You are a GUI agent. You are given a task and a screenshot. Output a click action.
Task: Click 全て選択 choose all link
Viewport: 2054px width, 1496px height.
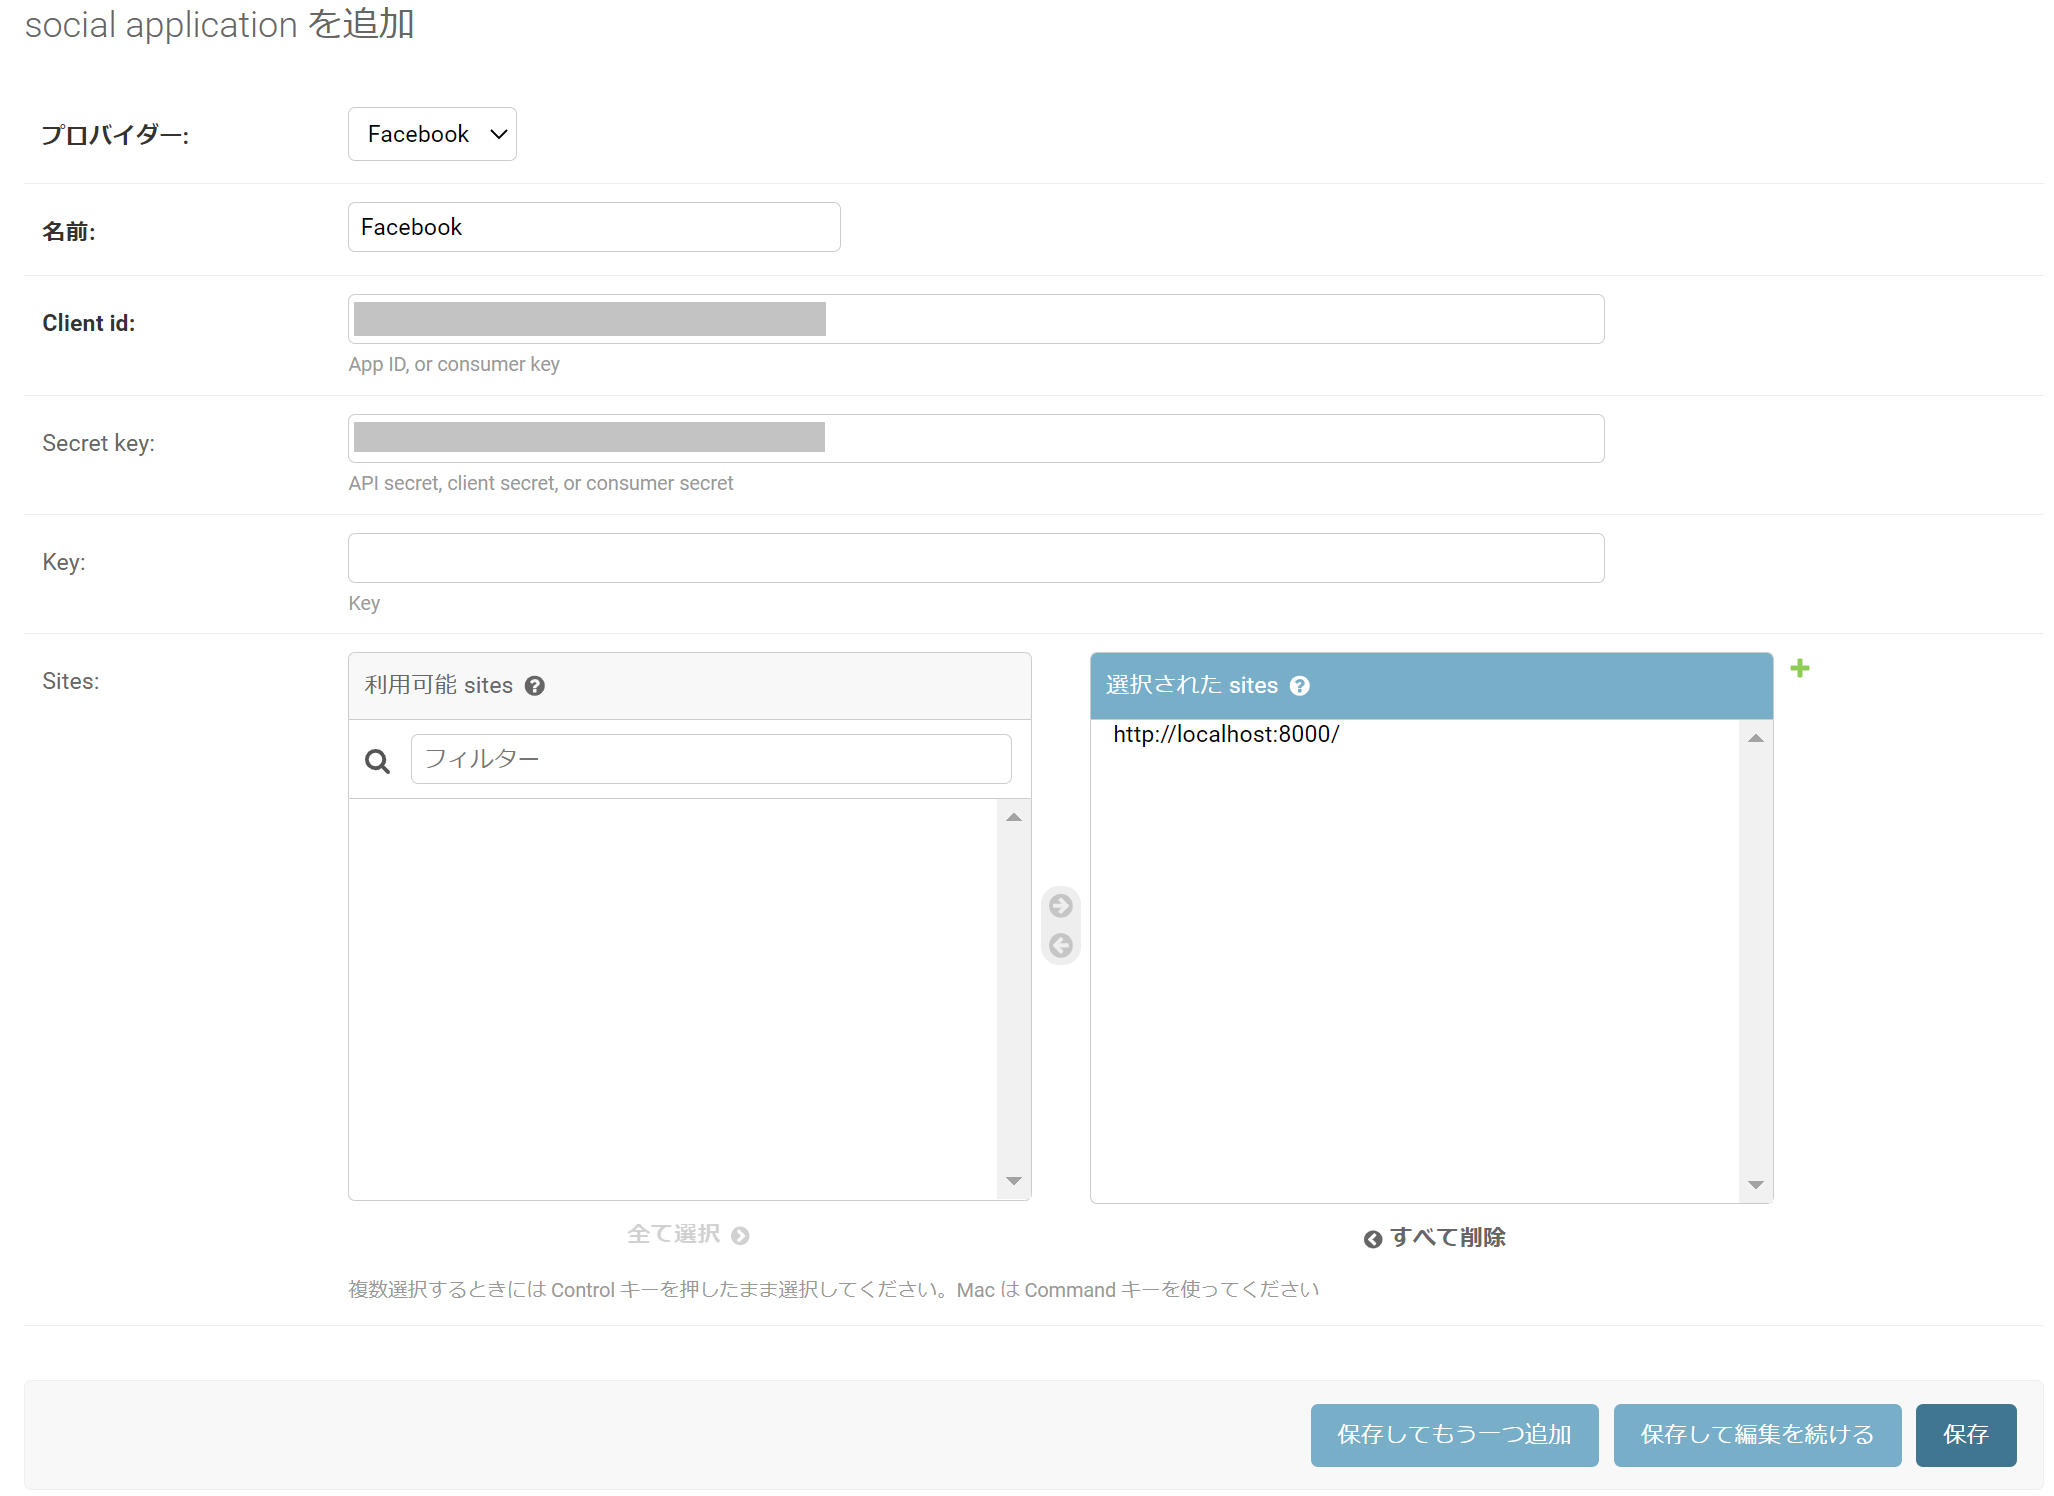687,1235
